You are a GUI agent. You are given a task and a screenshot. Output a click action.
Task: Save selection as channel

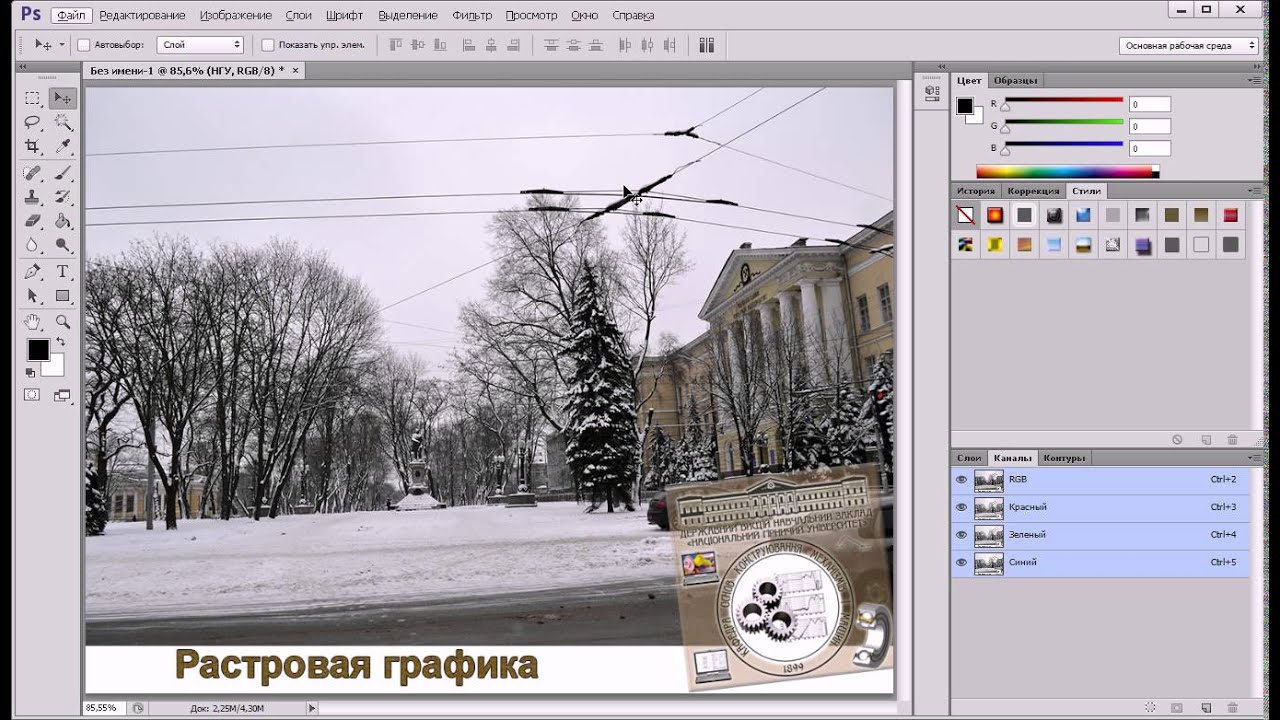1177,707
